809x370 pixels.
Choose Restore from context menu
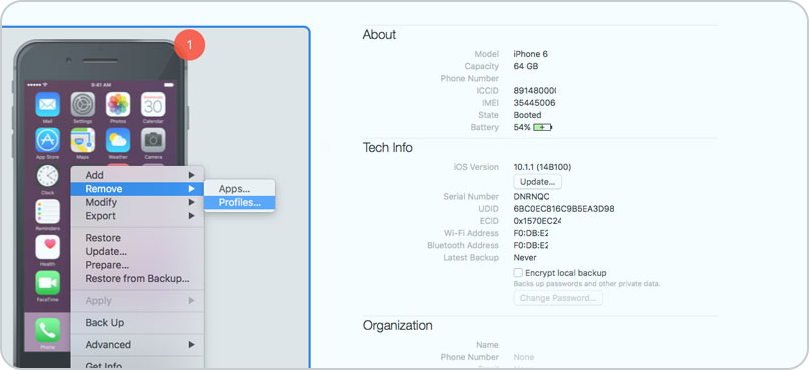coord(137,238)
